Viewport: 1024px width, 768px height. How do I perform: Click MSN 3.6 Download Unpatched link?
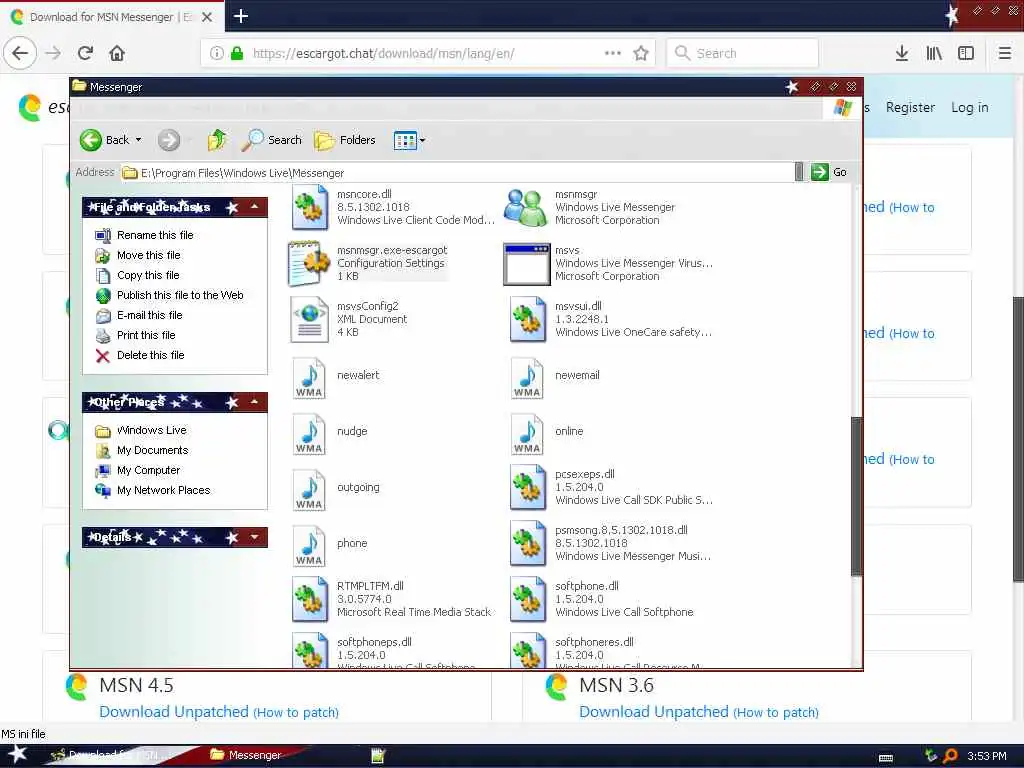tap(654, 712)
